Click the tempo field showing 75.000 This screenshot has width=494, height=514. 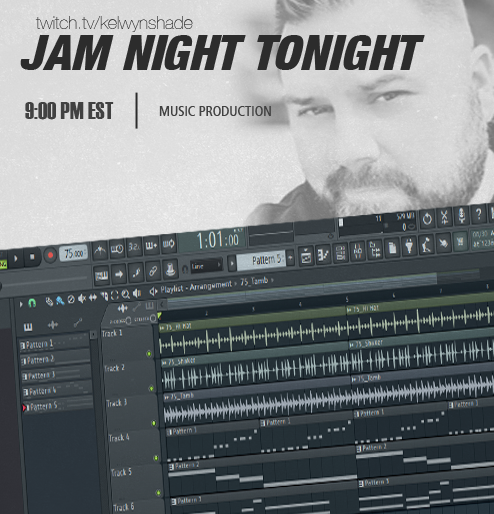pyautogui.click(x=74, y=253)
